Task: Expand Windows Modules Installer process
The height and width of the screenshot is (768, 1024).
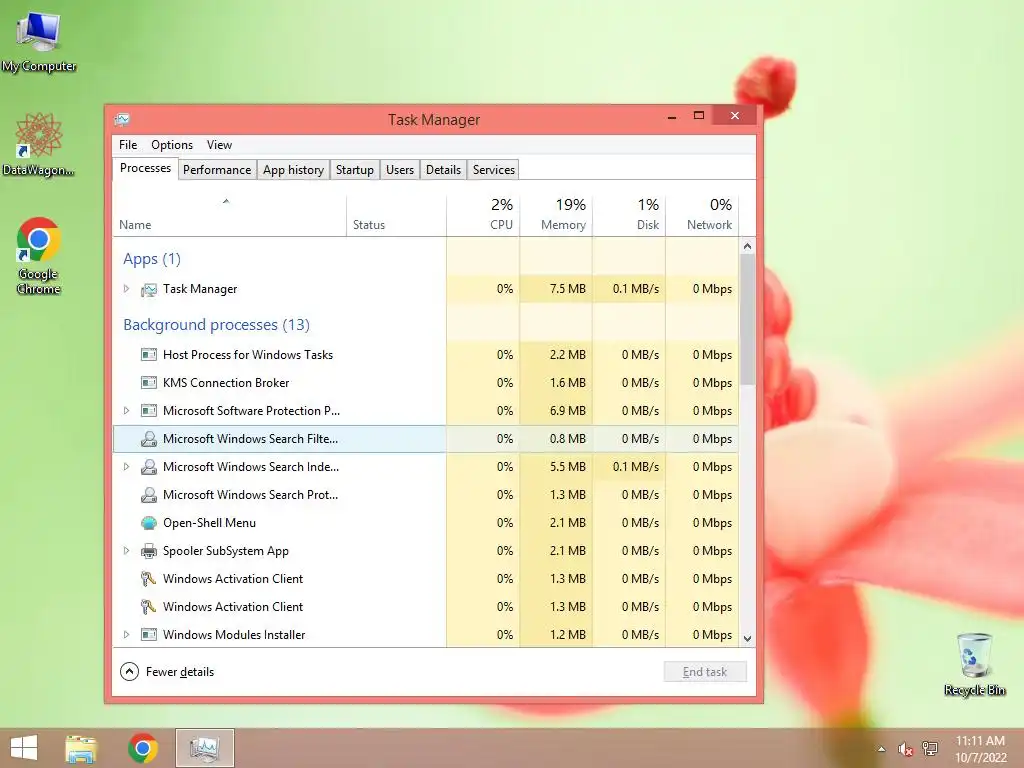Action: point(127,635)
